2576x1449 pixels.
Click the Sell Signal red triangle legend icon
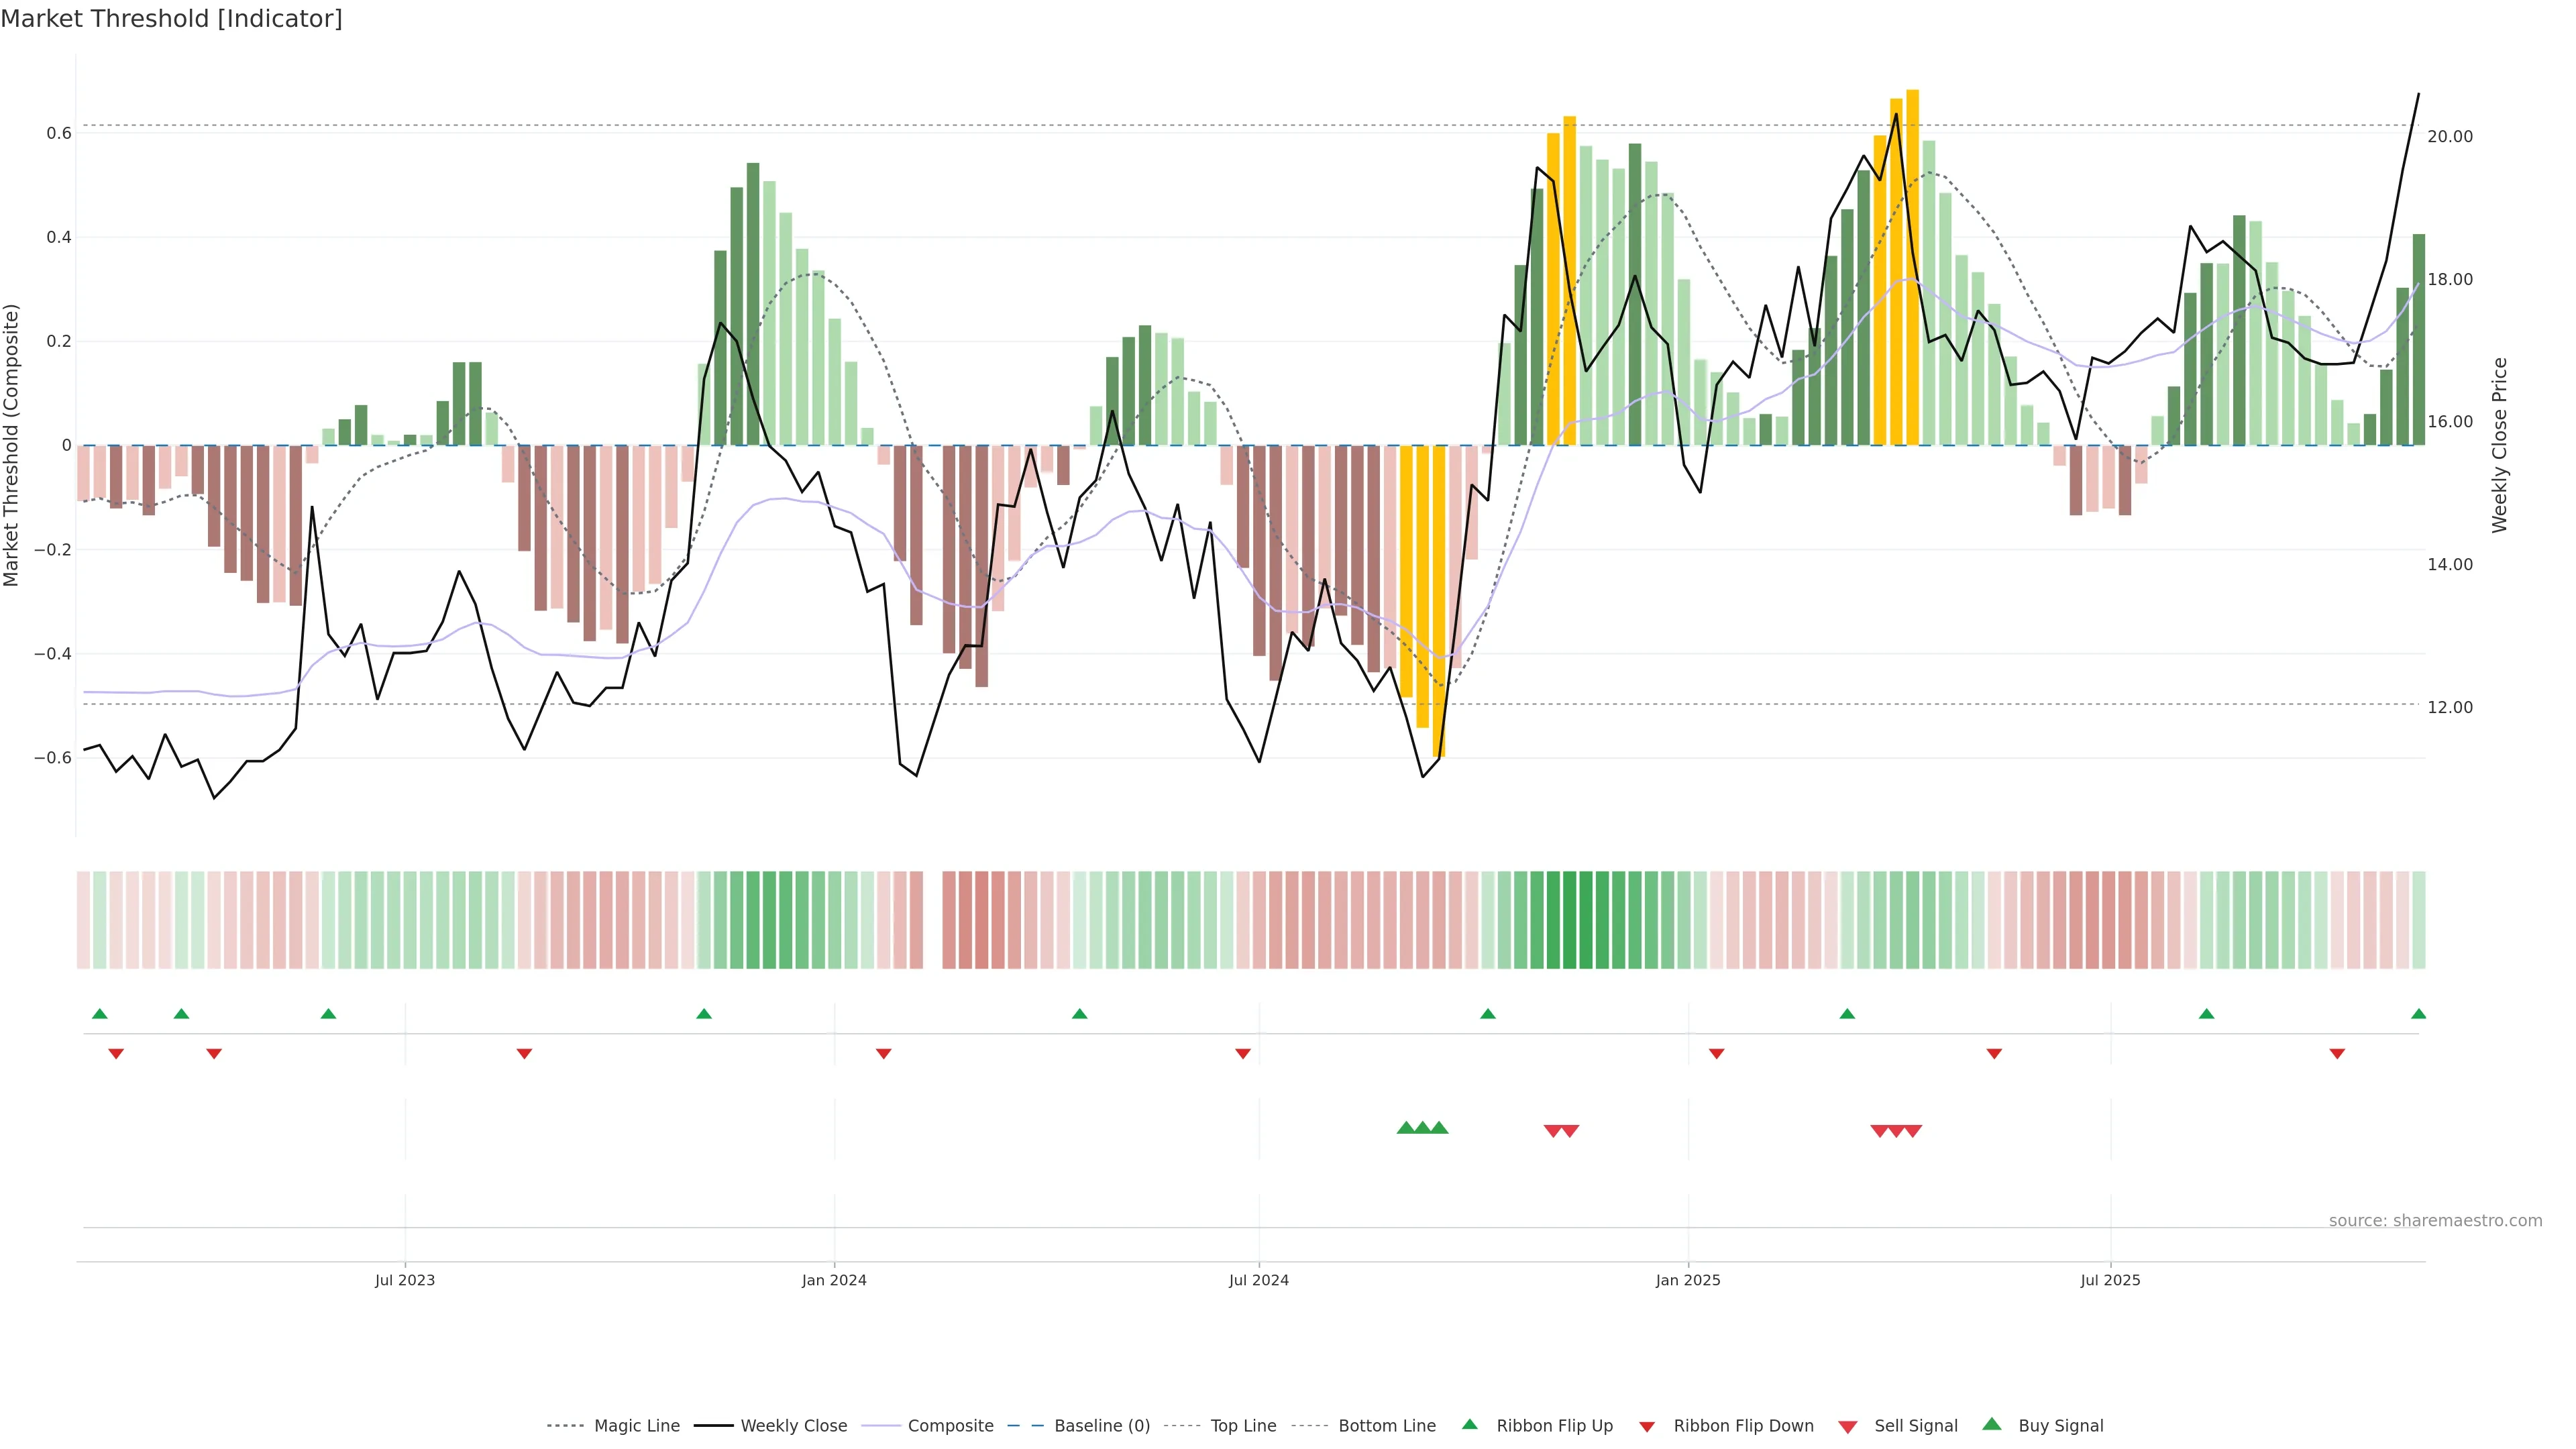[1848, 1427]
